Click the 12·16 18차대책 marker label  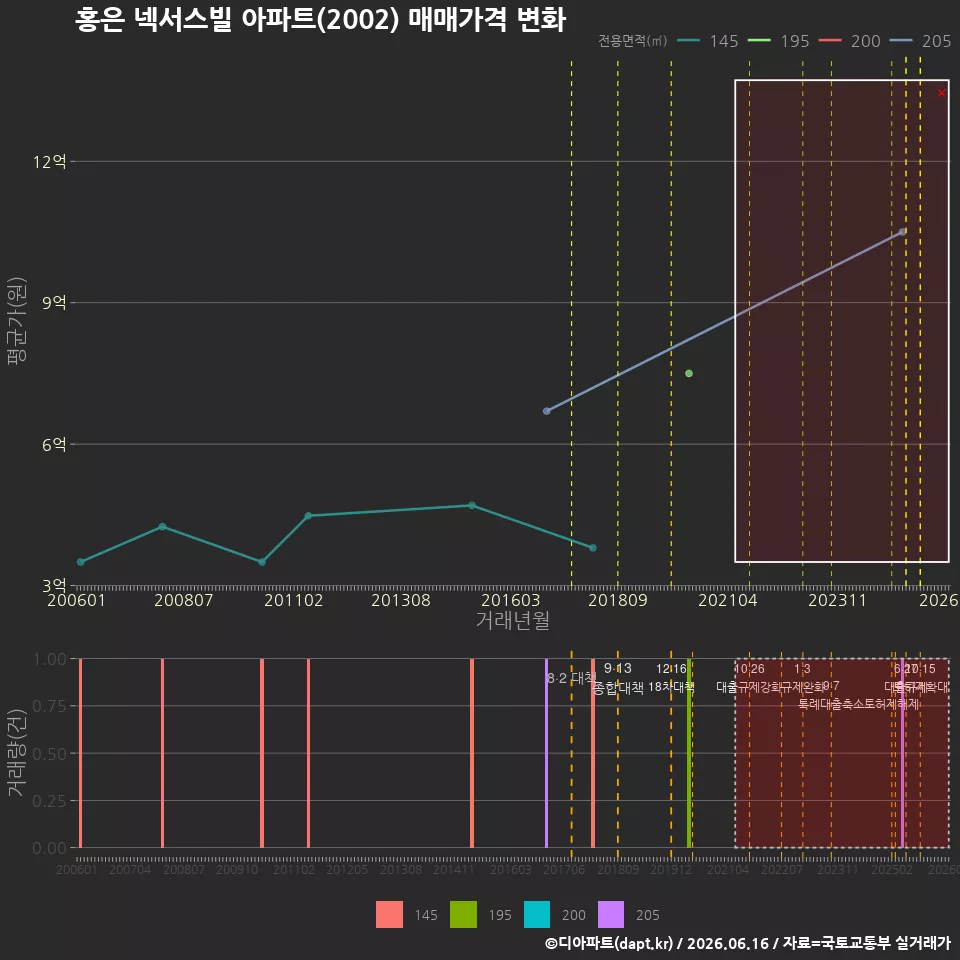point(672,678)
